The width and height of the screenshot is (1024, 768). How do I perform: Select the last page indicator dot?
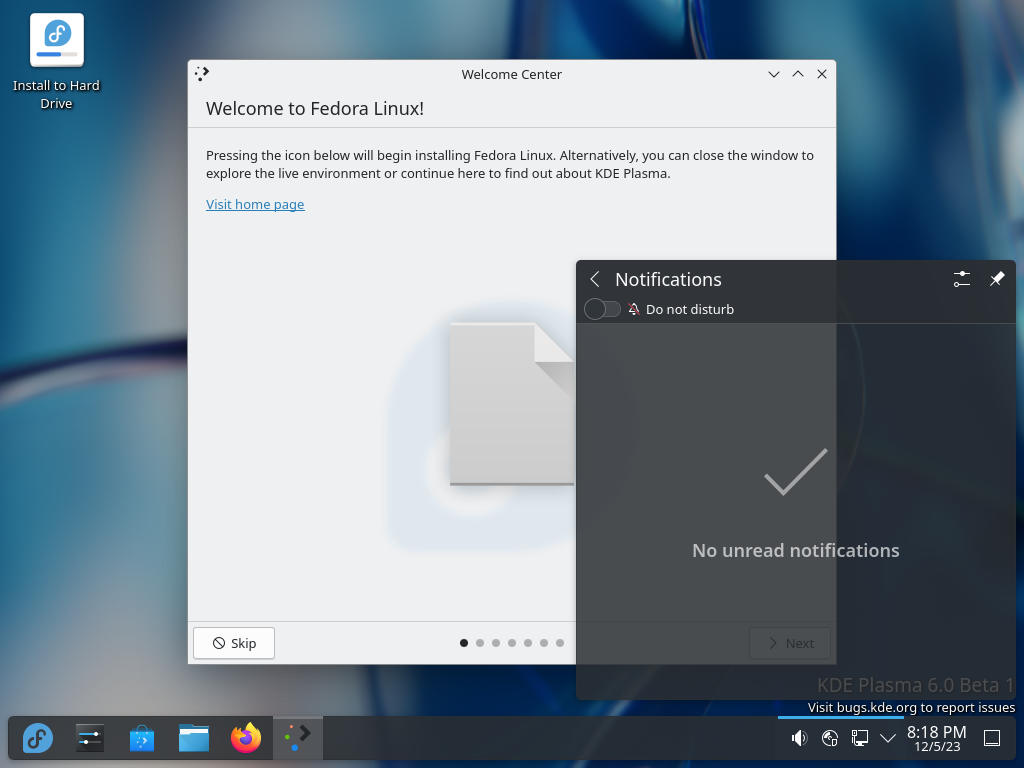pyautogui.click(x=560, y=643)
